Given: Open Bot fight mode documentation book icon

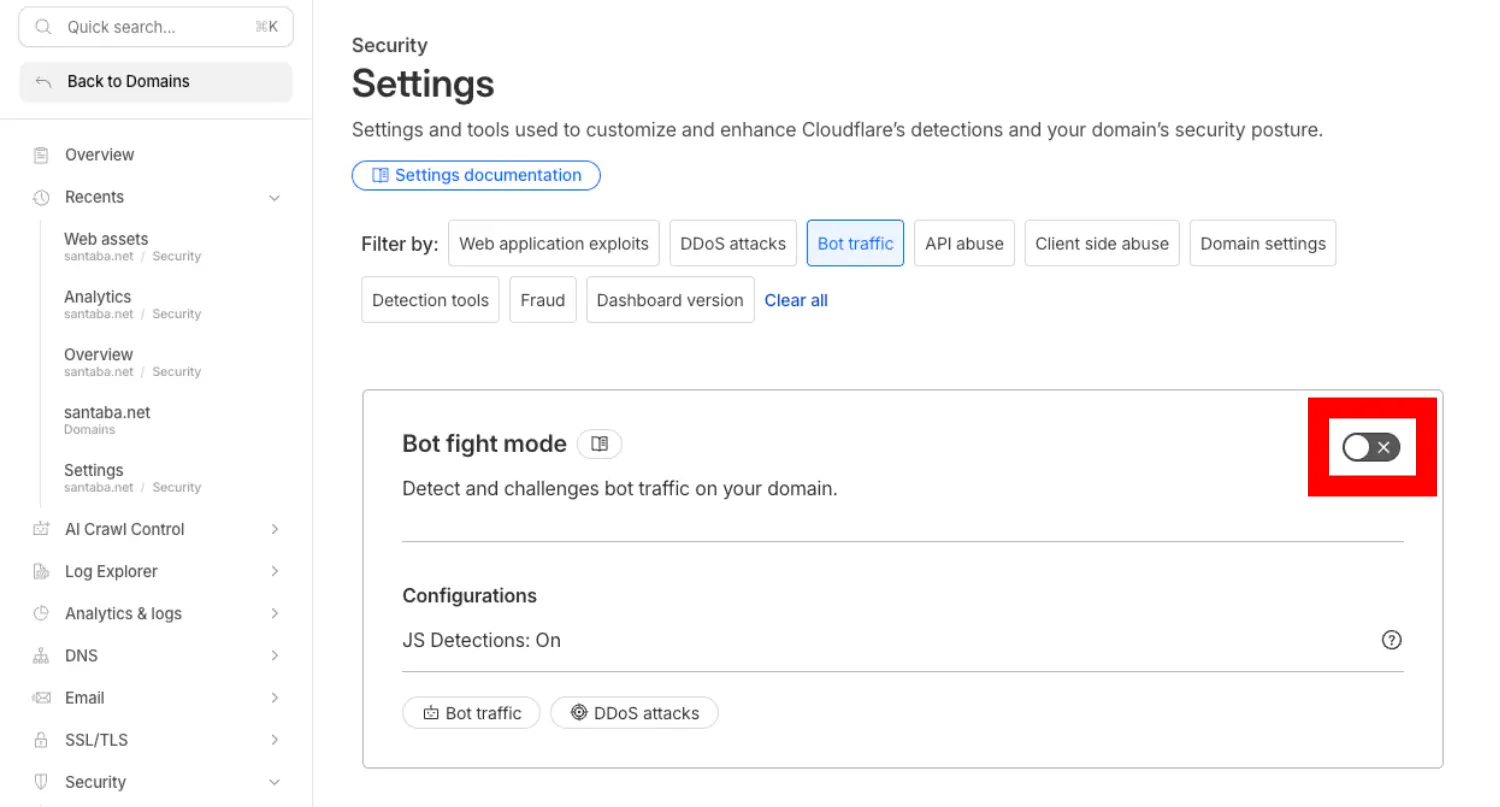Looking at the screenshot, I should coord(599,444).
